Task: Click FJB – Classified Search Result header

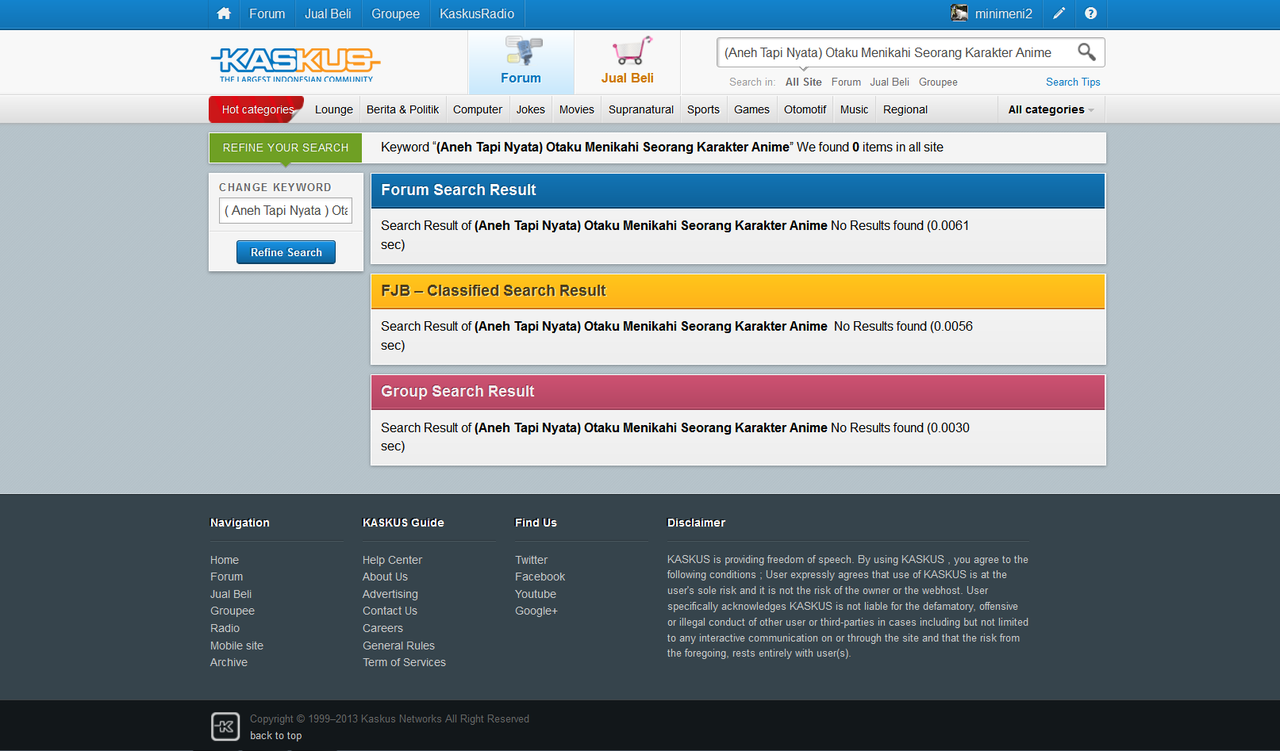Action: (738, 291)
